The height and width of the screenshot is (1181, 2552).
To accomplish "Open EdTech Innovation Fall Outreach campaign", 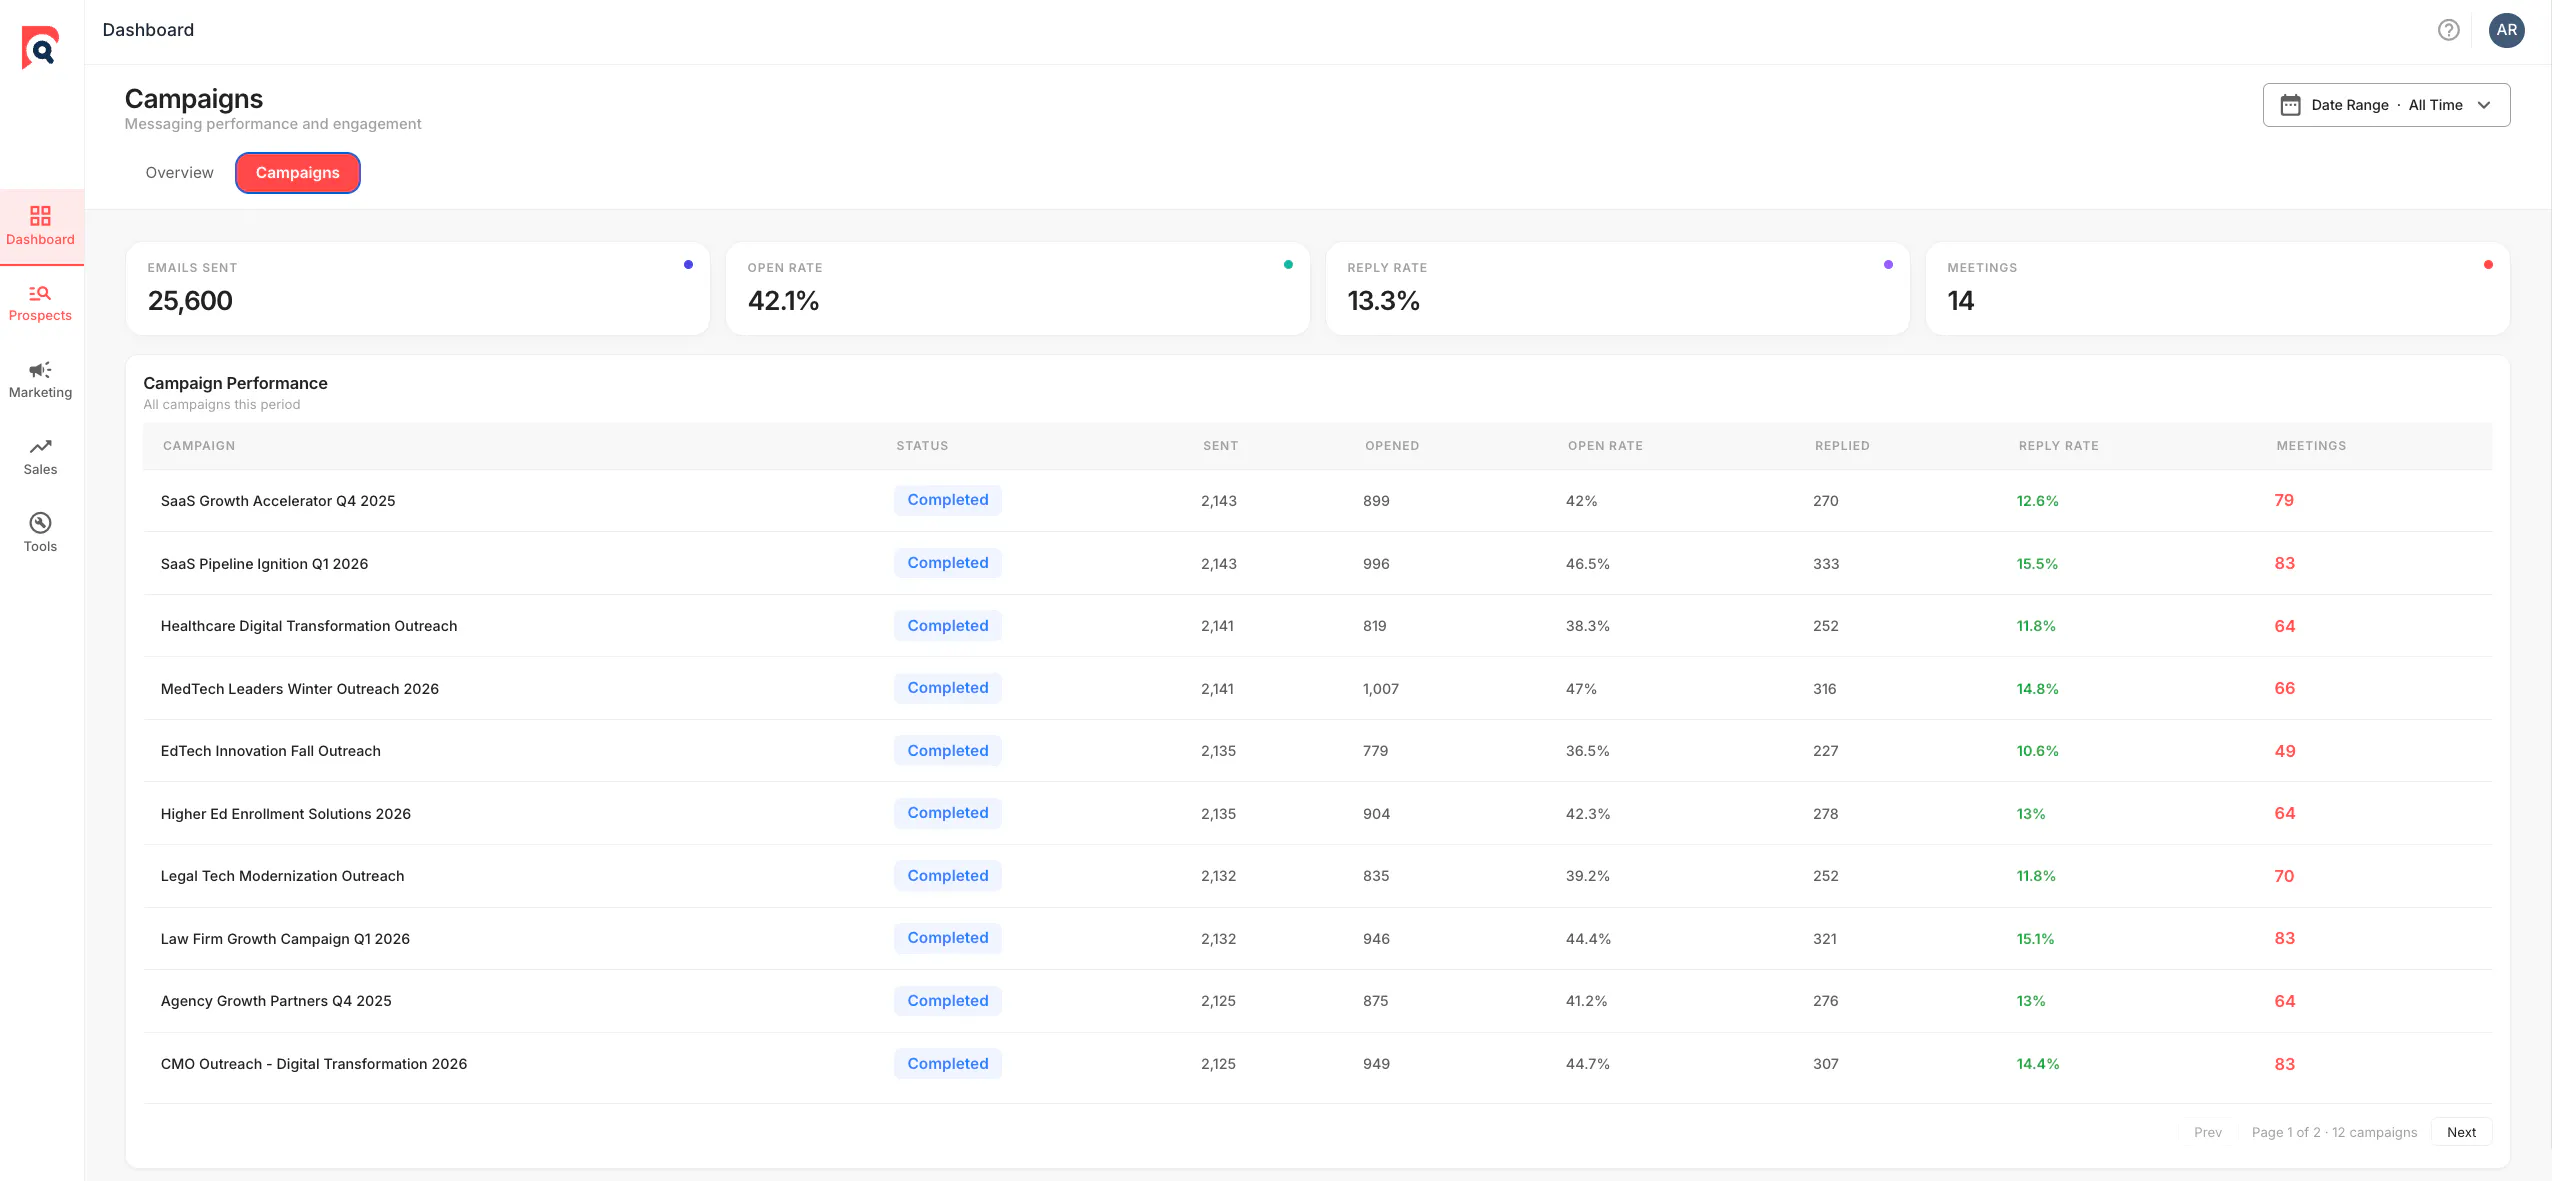I will point(271,751).
